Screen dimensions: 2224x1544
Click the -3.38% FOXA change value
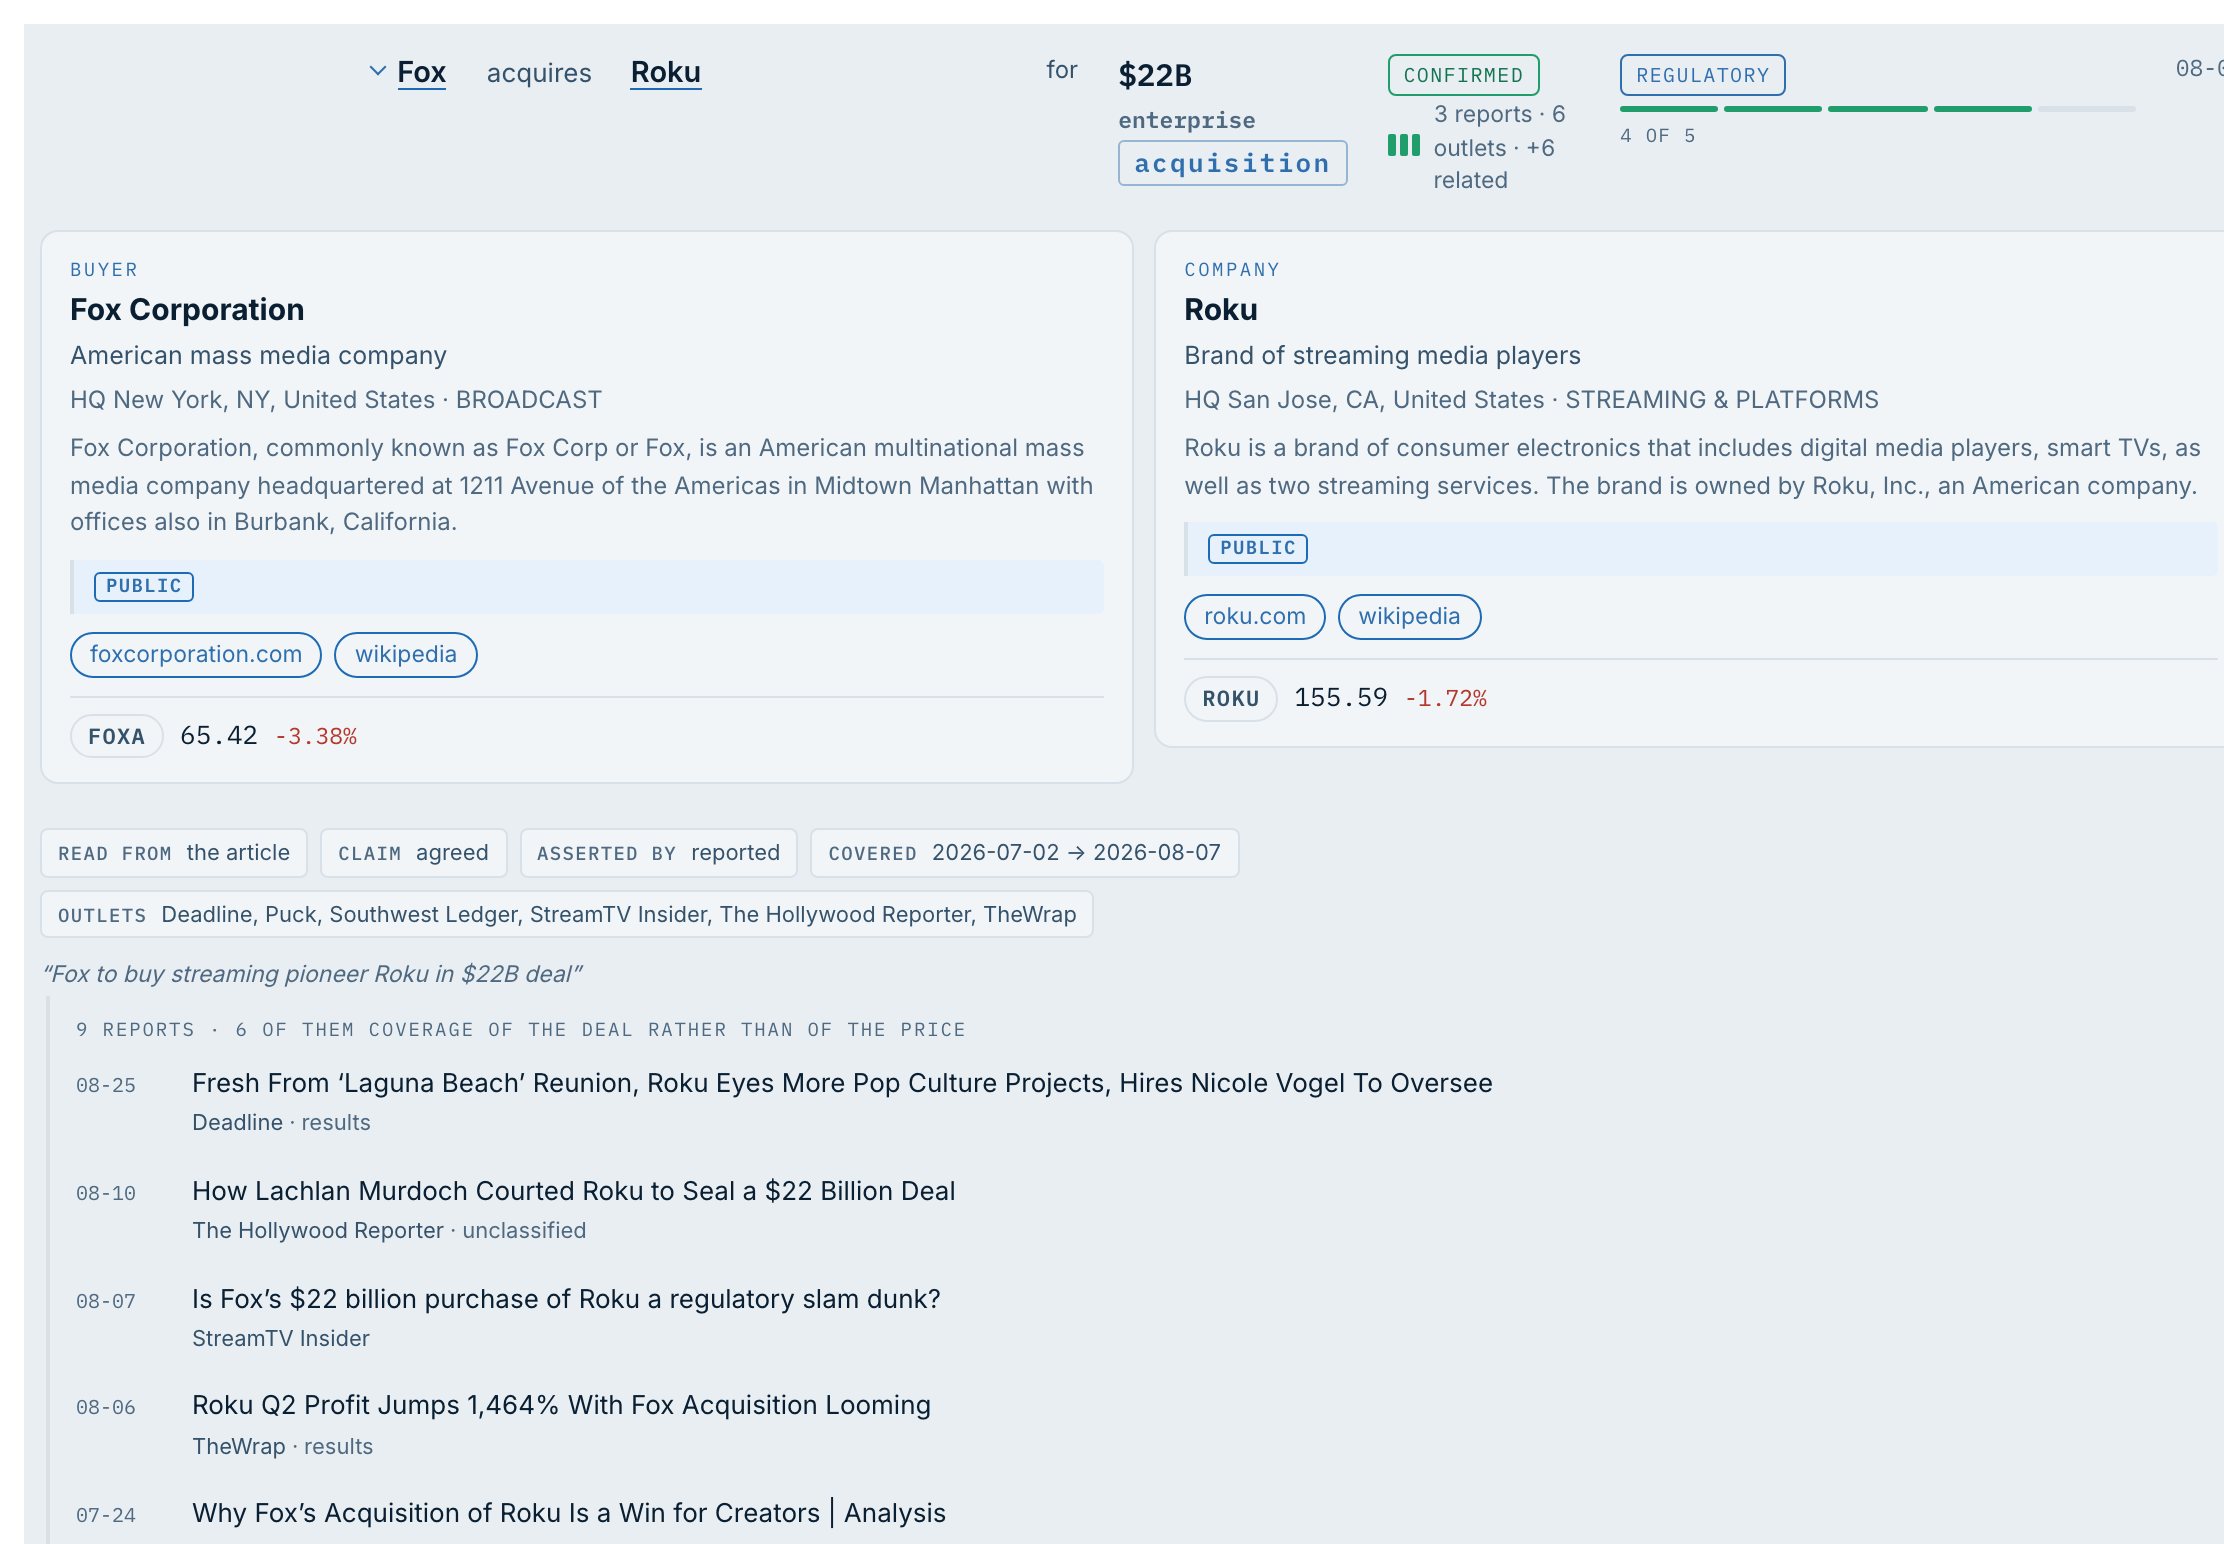click(x=316, y=737)
